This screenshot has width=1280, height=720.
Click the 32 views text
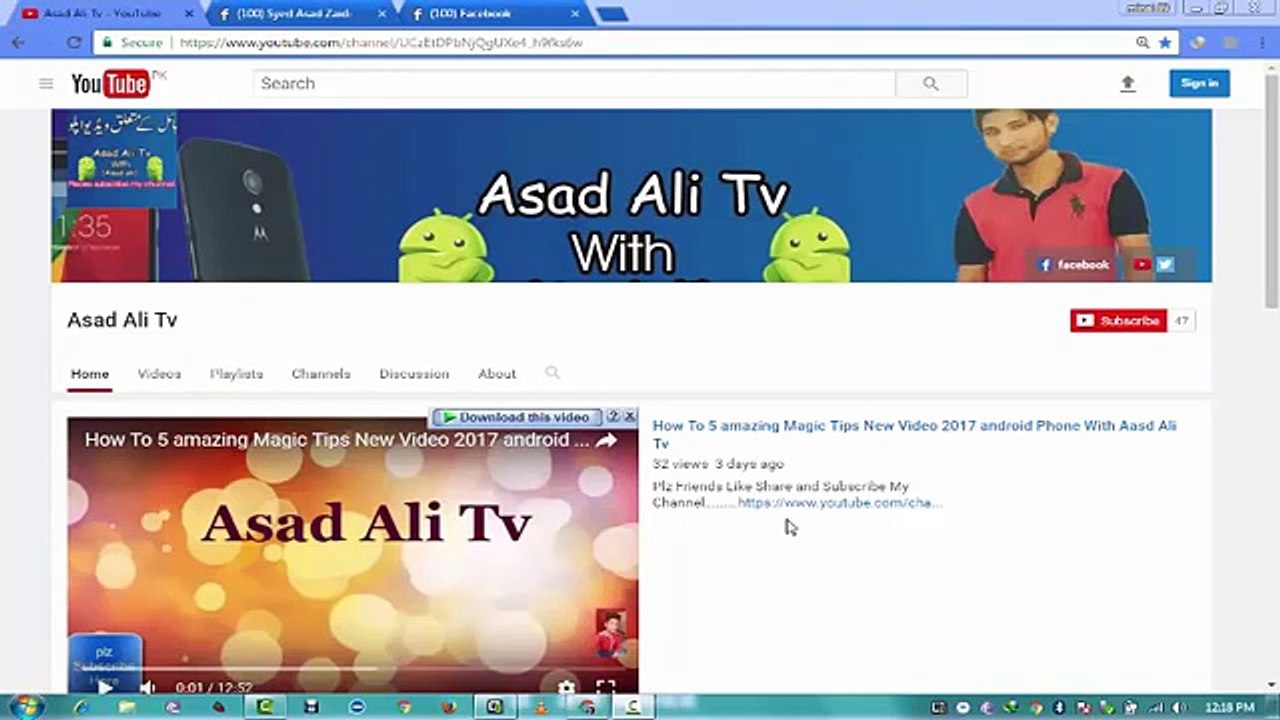click(680, 465)
